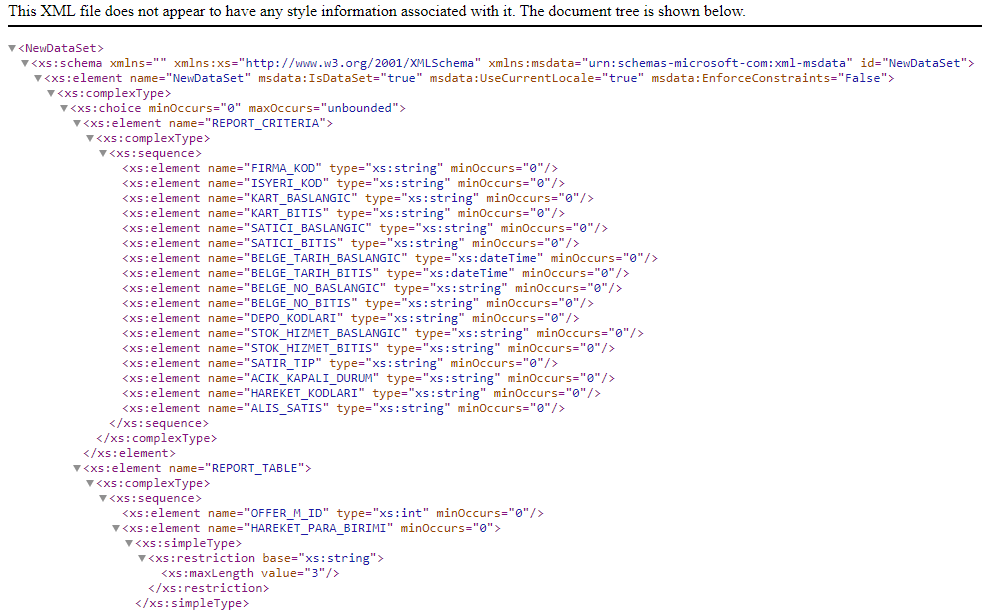
Task: Collapse the xs:schema node
Action: (25, 63)
